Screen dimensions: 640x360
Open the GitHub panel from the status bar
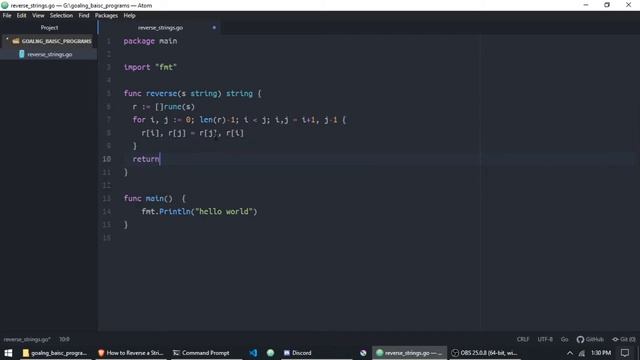point(590,339)
